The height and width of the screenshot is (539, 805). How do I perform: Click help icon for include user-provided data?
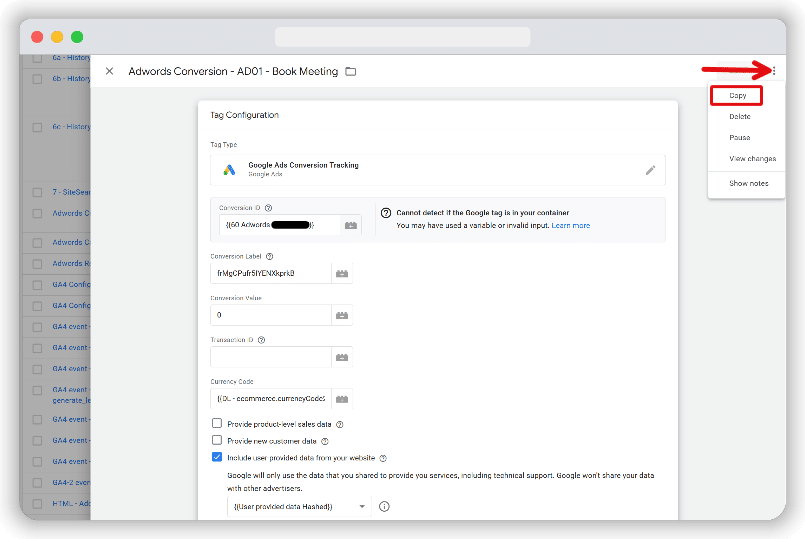pos(382,458)
